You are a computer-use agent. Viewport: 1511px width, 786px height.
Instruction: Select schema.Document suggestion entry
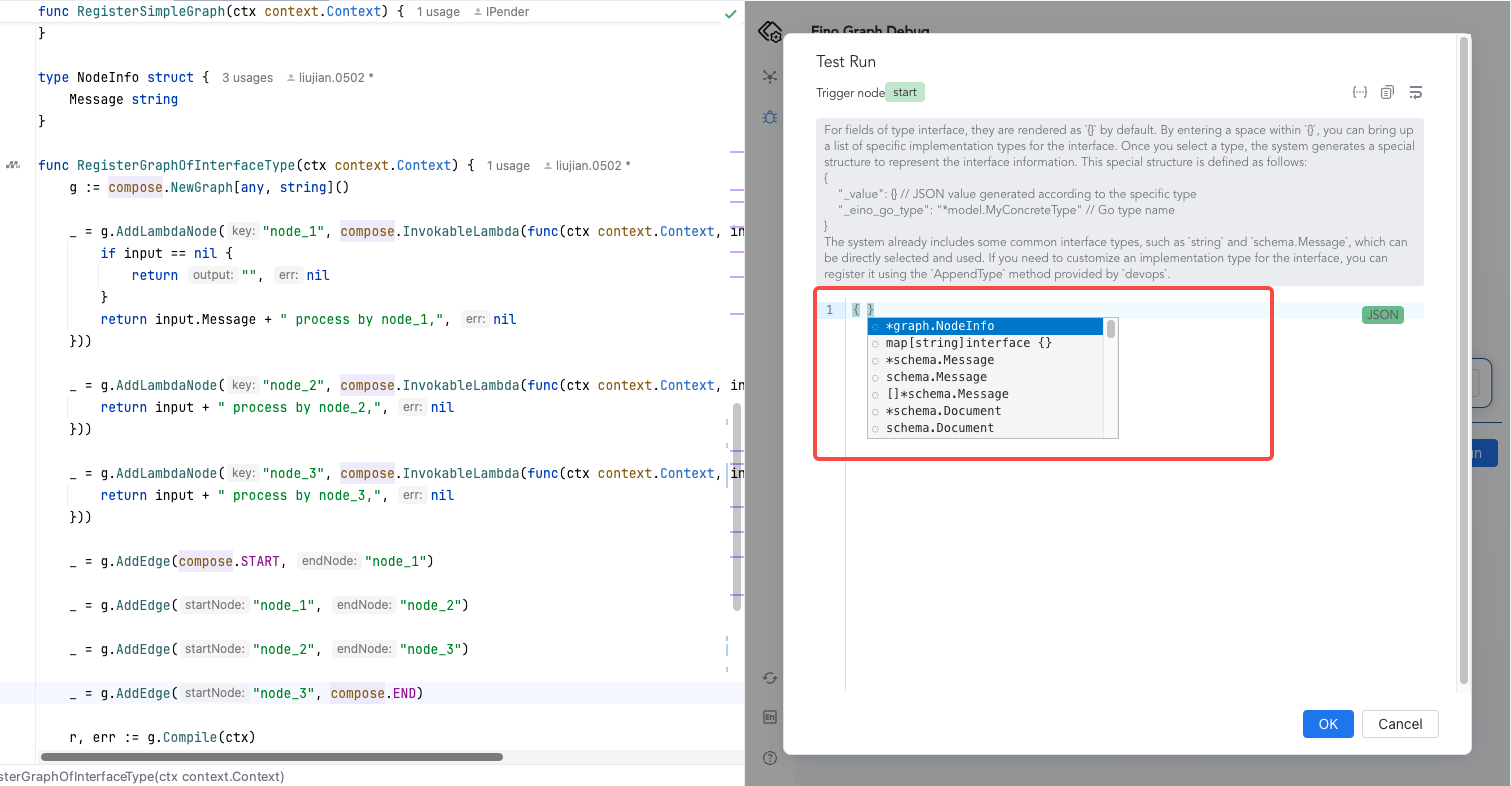pos(939,428)
